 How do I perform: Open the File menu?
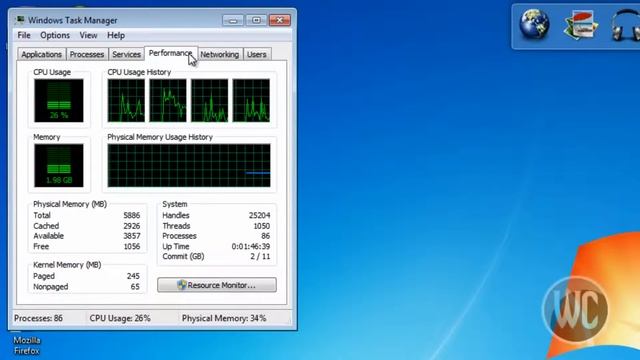tap(24, 36)
